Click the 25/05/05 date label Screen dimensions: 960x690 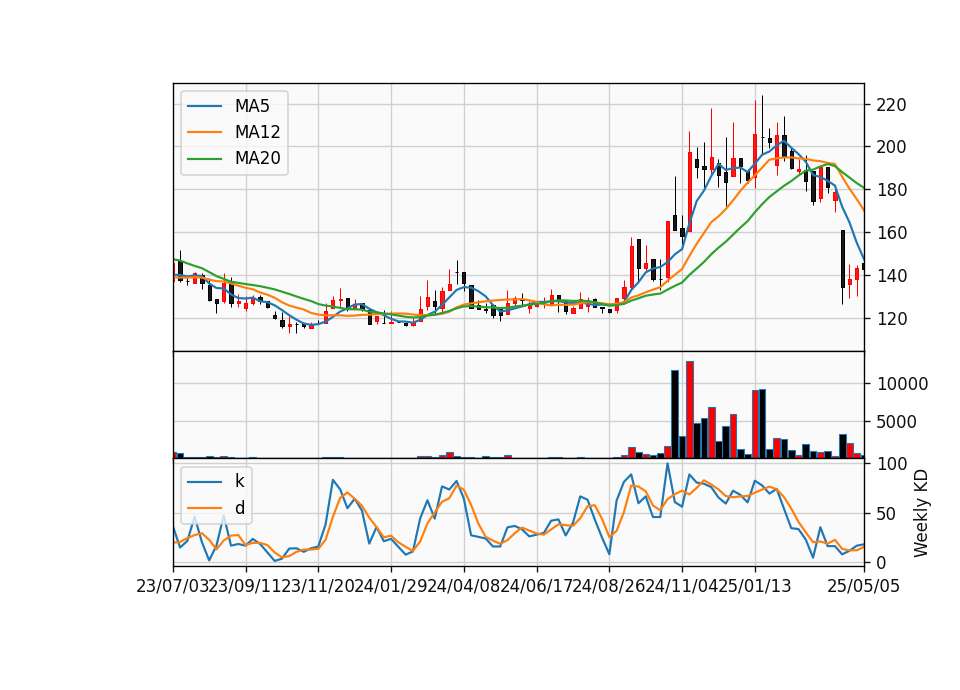click(863, 586)
